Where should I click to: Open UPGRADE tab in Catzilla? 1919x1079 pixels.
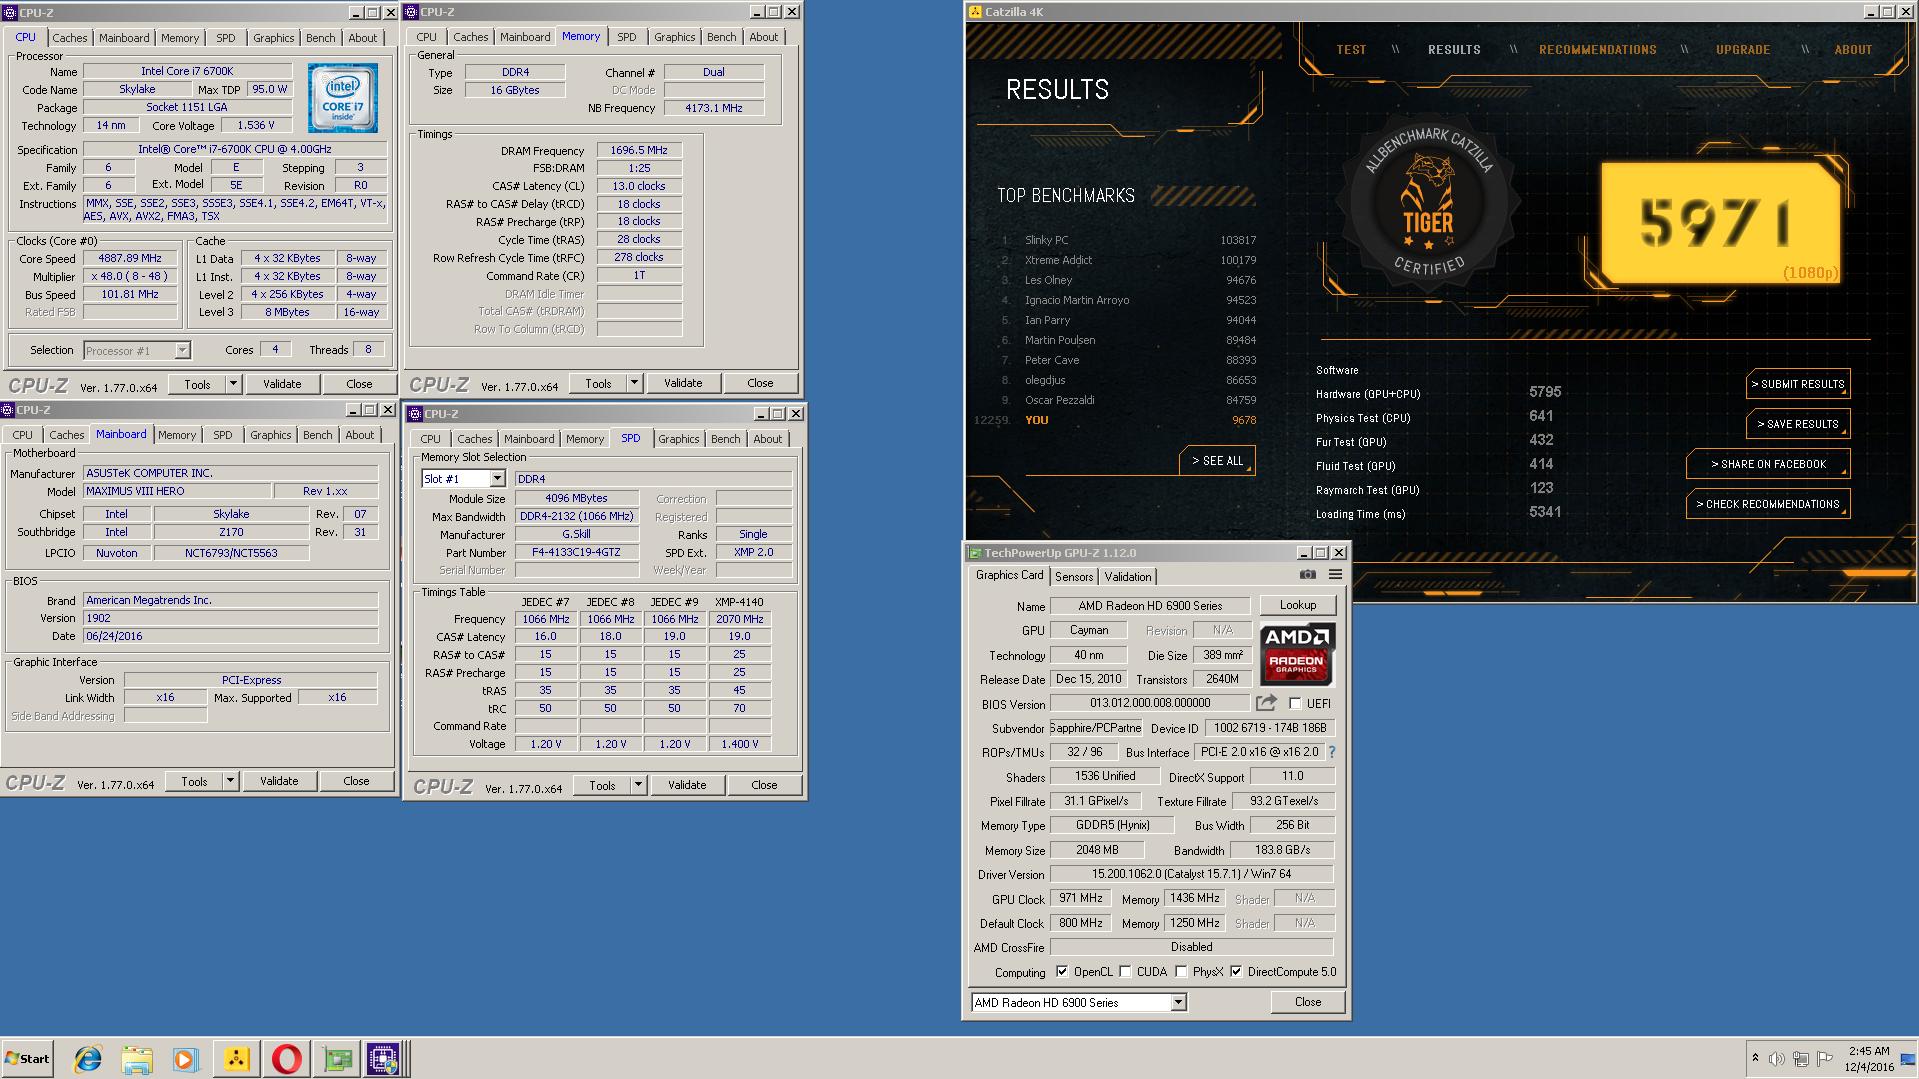click(1743, 49)
